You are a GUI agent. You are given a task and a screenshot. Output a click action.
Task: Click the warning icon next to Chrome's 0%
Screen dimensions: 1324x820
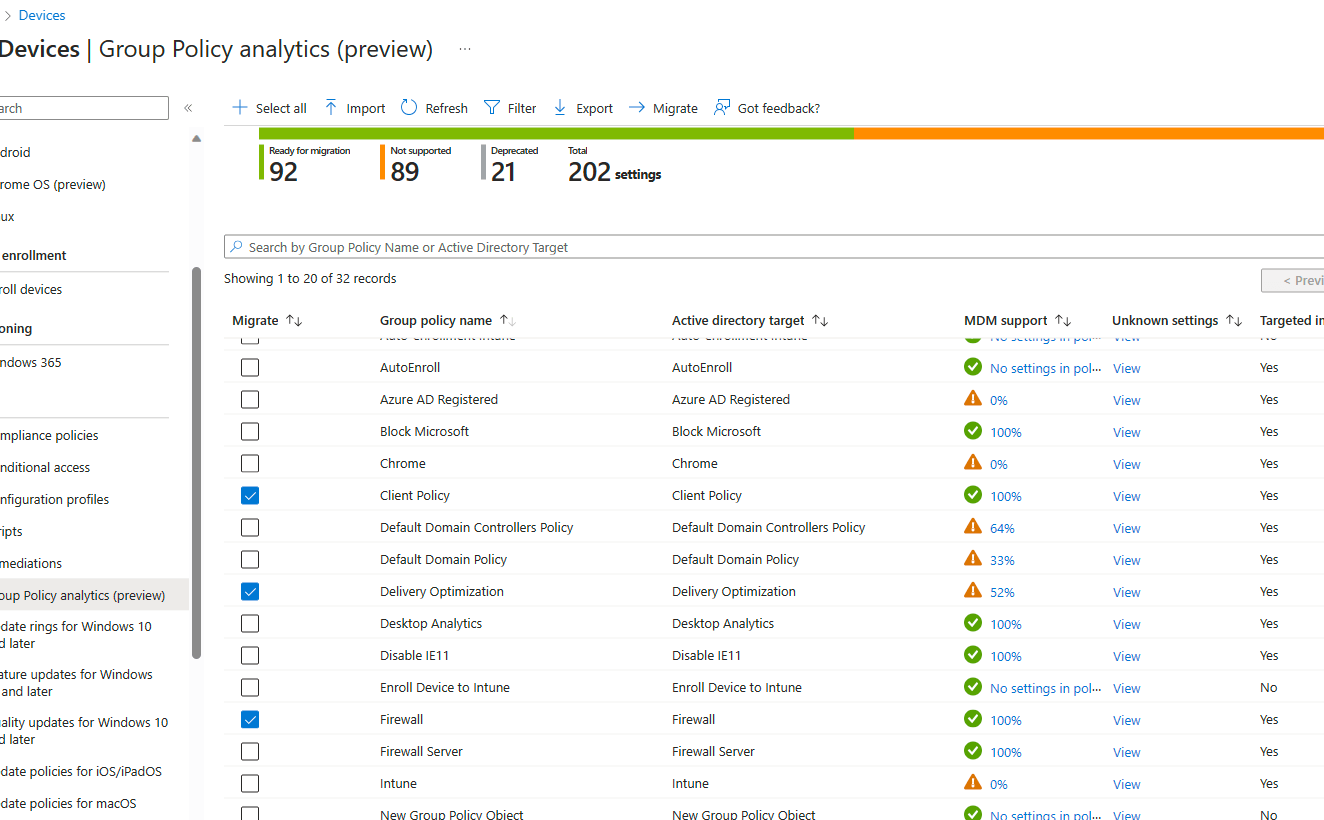coord(973,463)
